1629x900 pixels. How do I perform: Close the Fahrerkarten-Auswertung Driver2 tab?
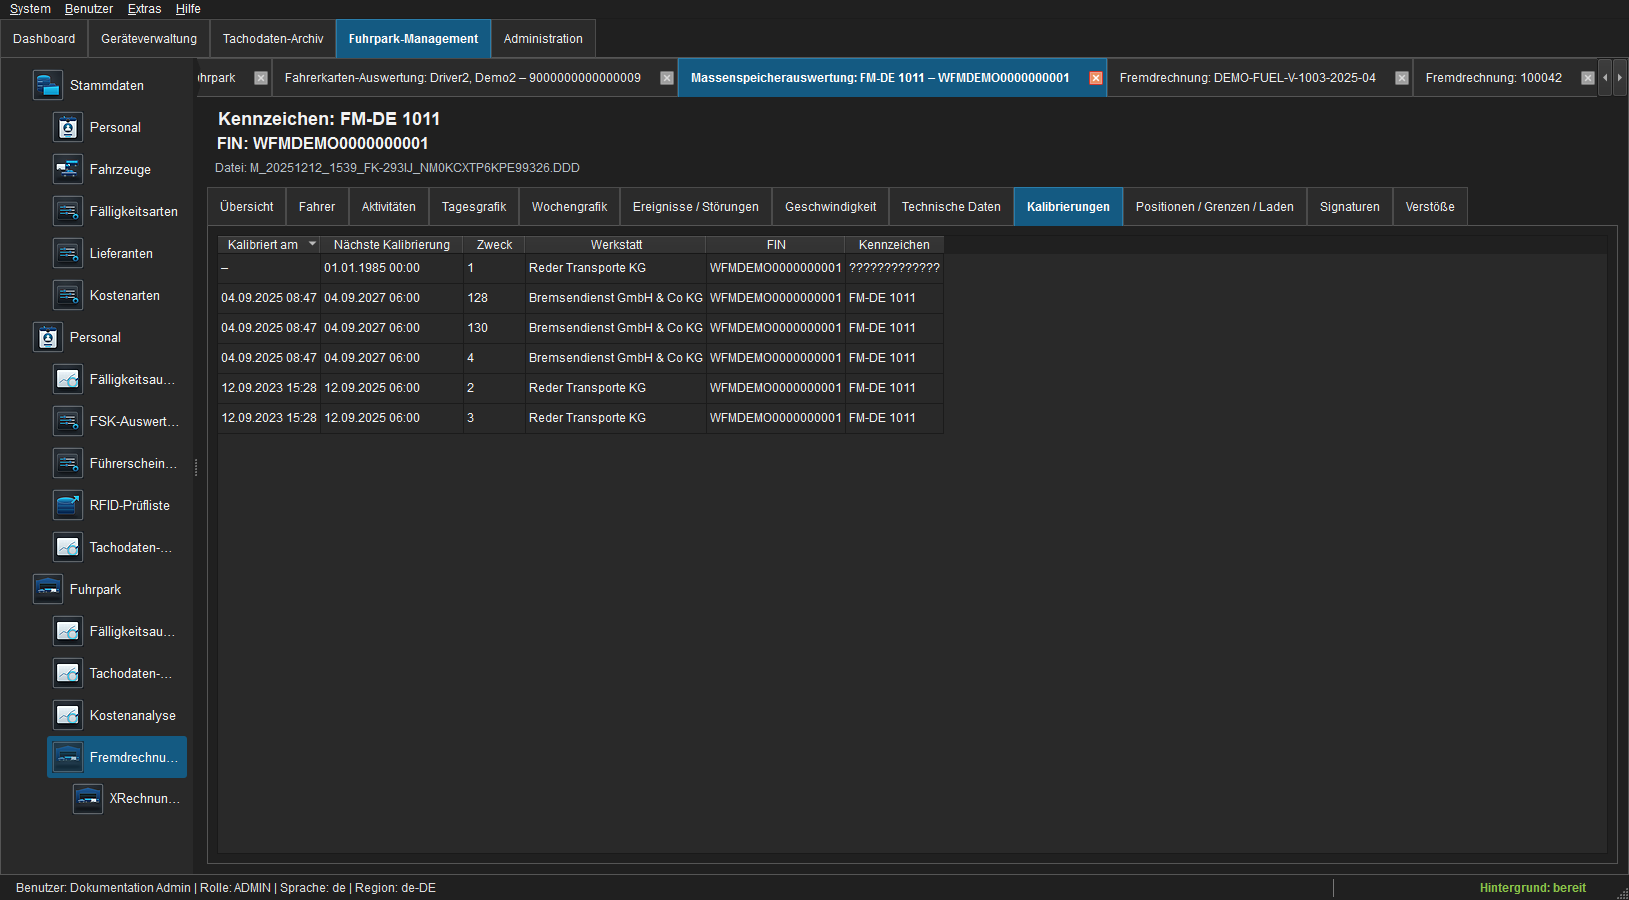pyautogui.click(x=667, y=78)
